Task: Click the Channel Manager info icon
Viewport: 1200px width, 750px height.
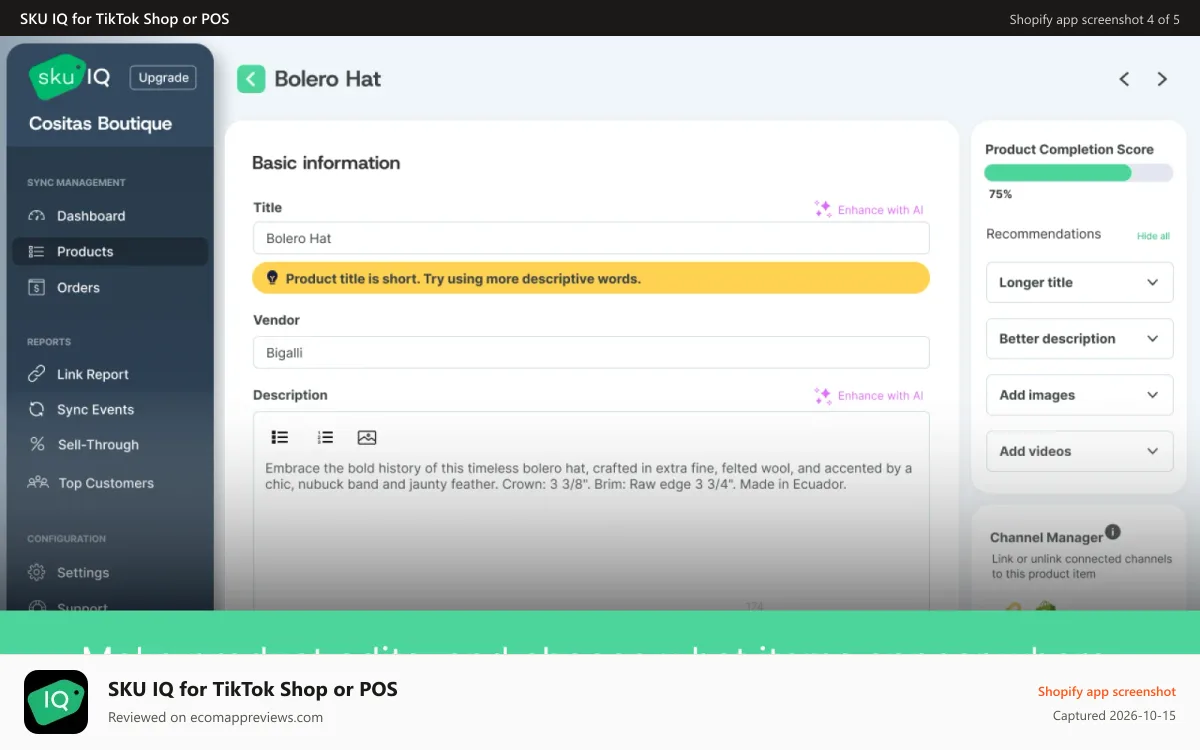Action: pyautogui.click(x=1113, y=532)
